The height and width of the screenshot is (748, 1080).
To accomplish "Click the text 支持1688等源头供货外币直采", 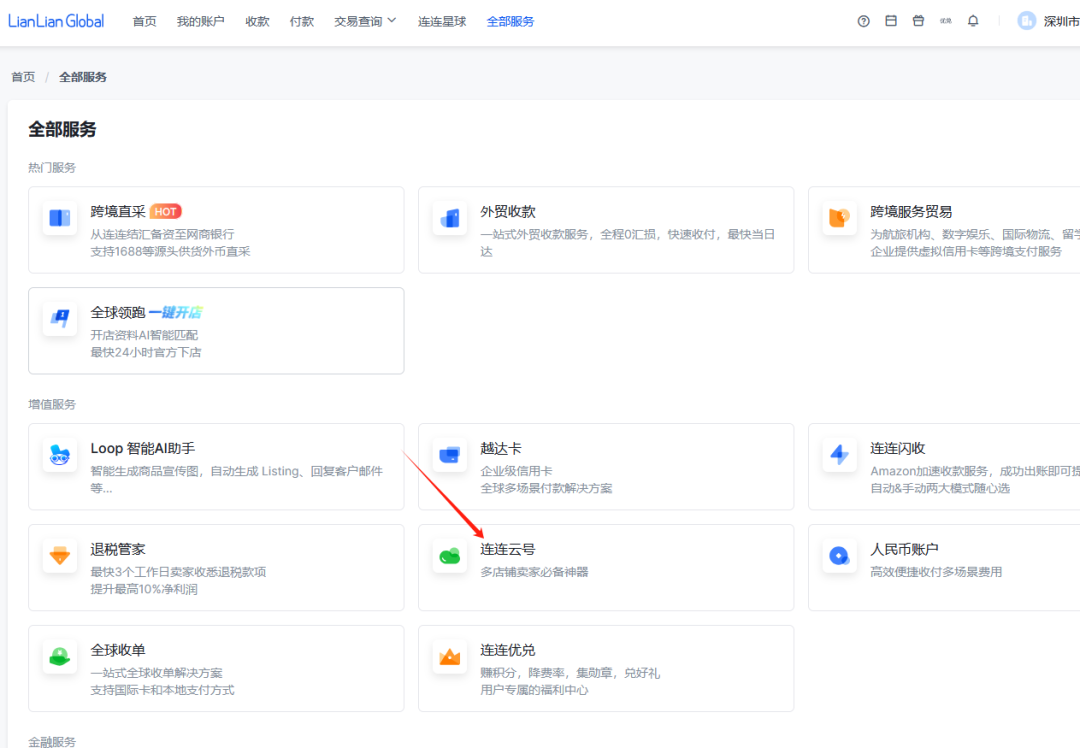I will click(170, 251).
